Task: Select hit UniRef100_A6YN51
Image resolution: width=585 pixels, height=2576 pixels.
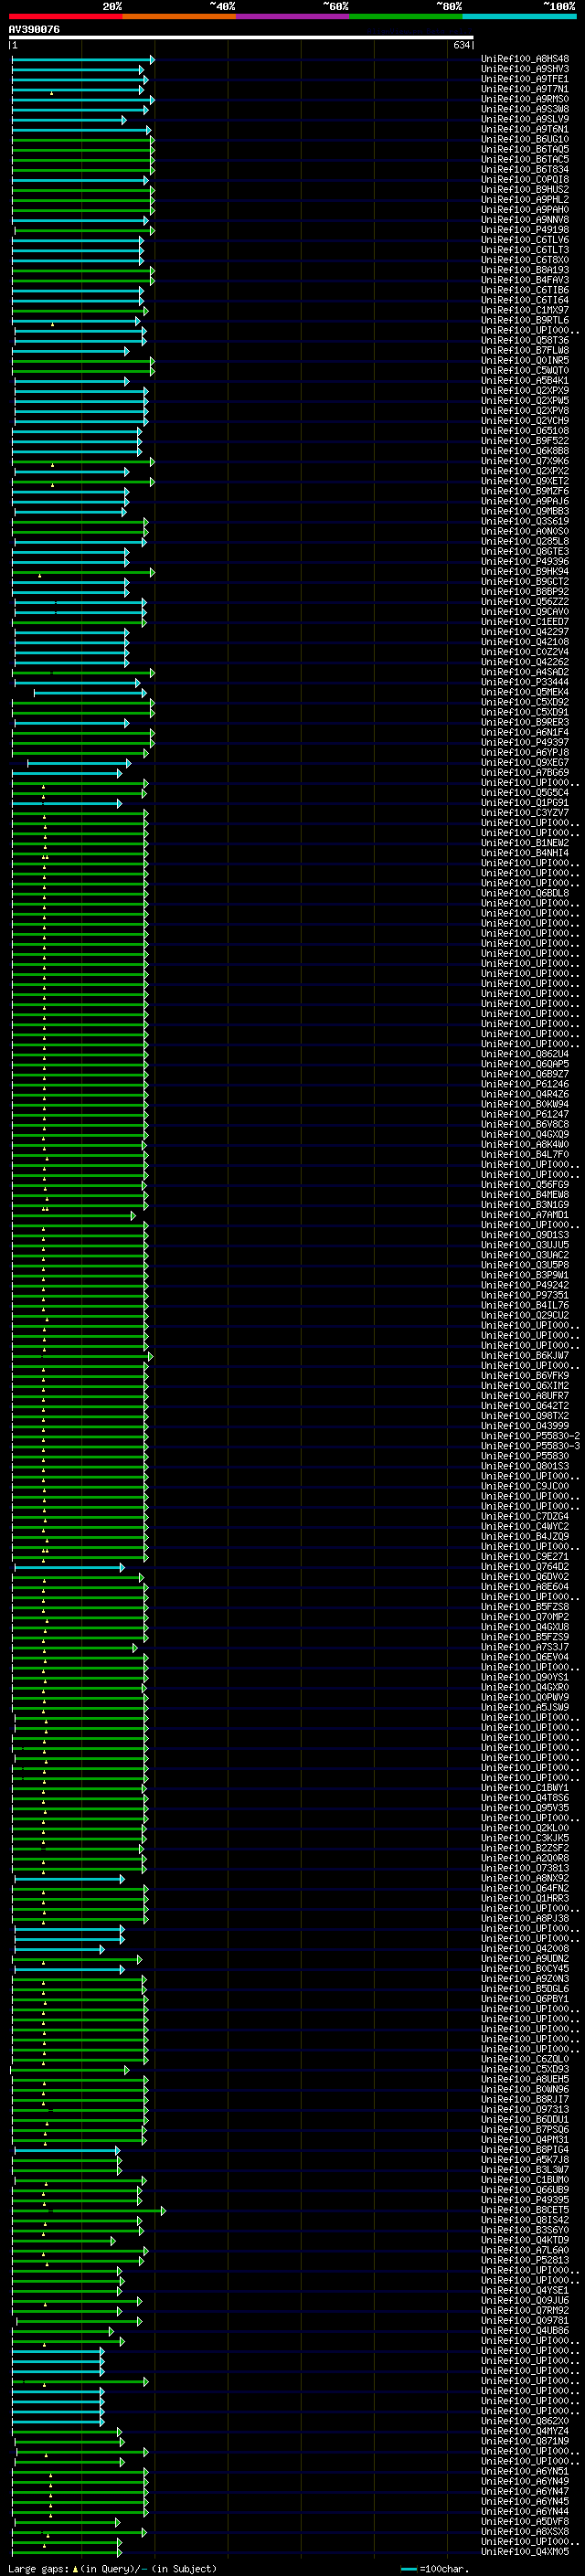Action: (525, 2471)
